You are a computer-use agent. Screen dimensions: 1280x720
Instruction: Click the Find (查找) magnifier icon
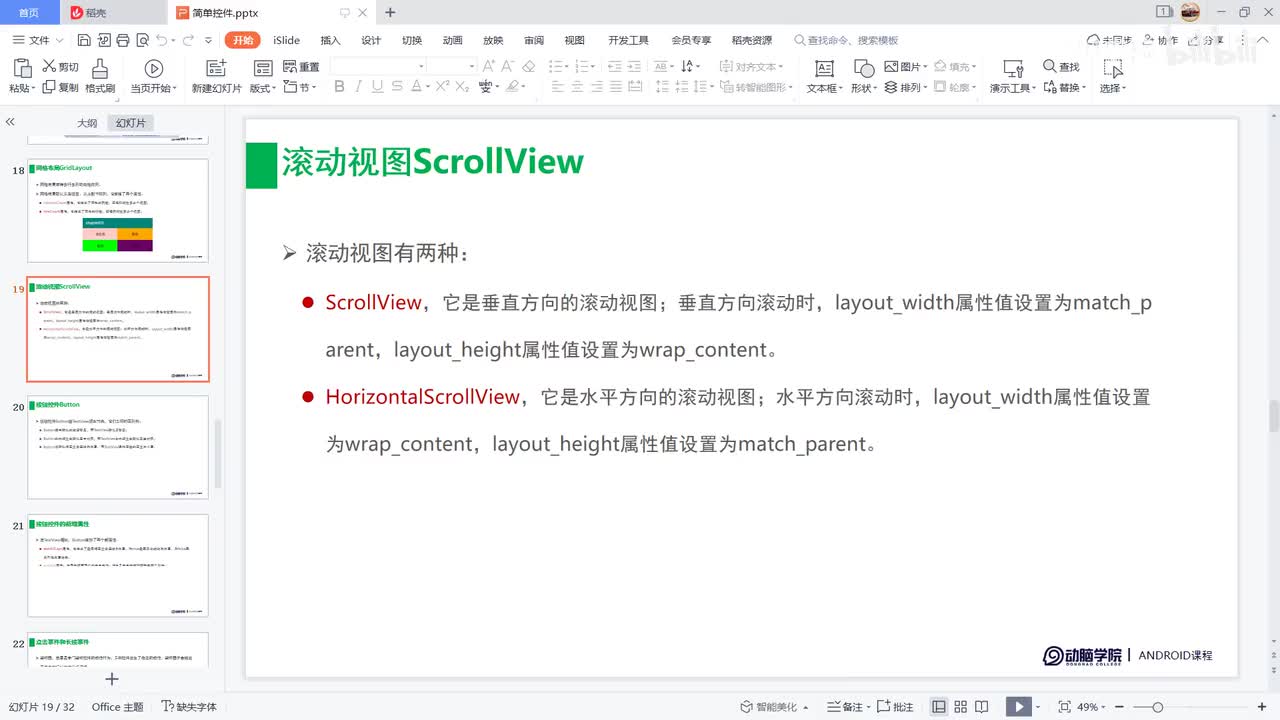[x=1050, y=66]
